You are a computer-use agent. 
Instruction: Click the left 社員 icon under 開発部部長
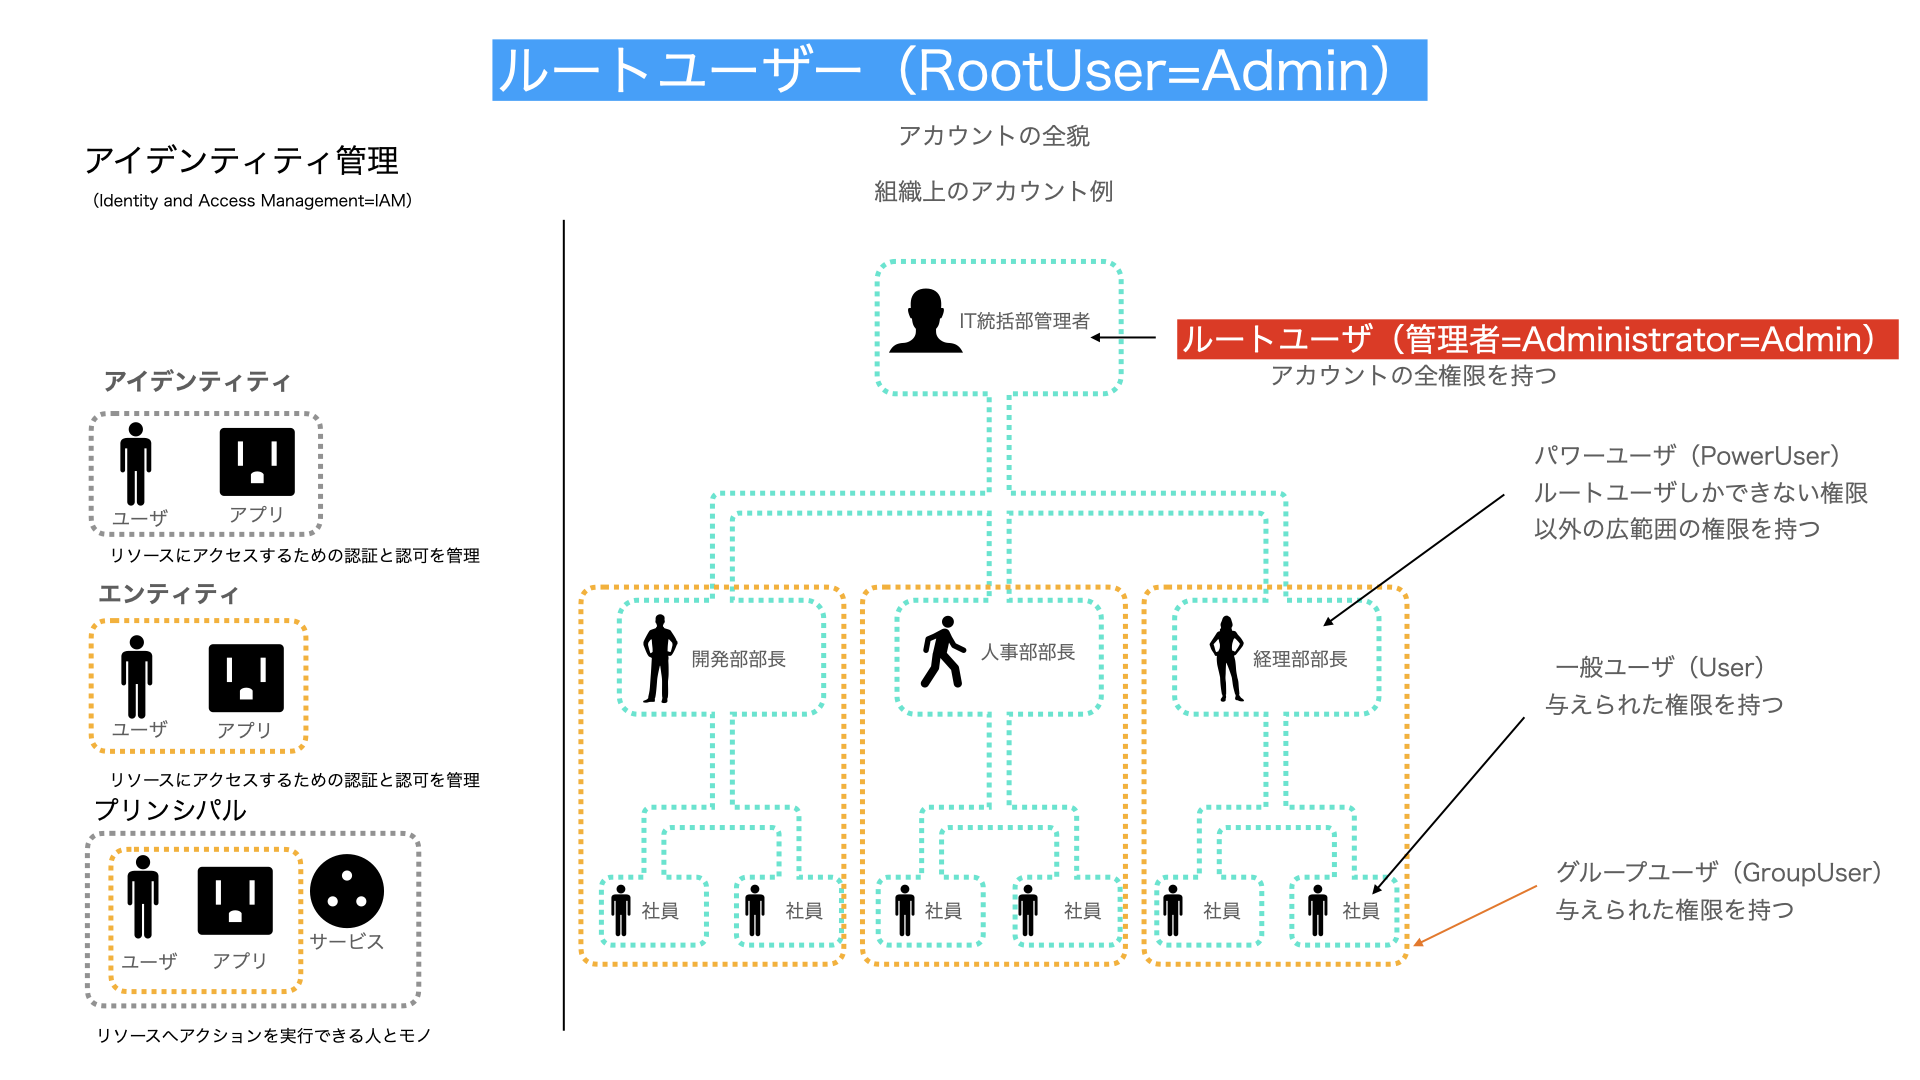[621, 910]
